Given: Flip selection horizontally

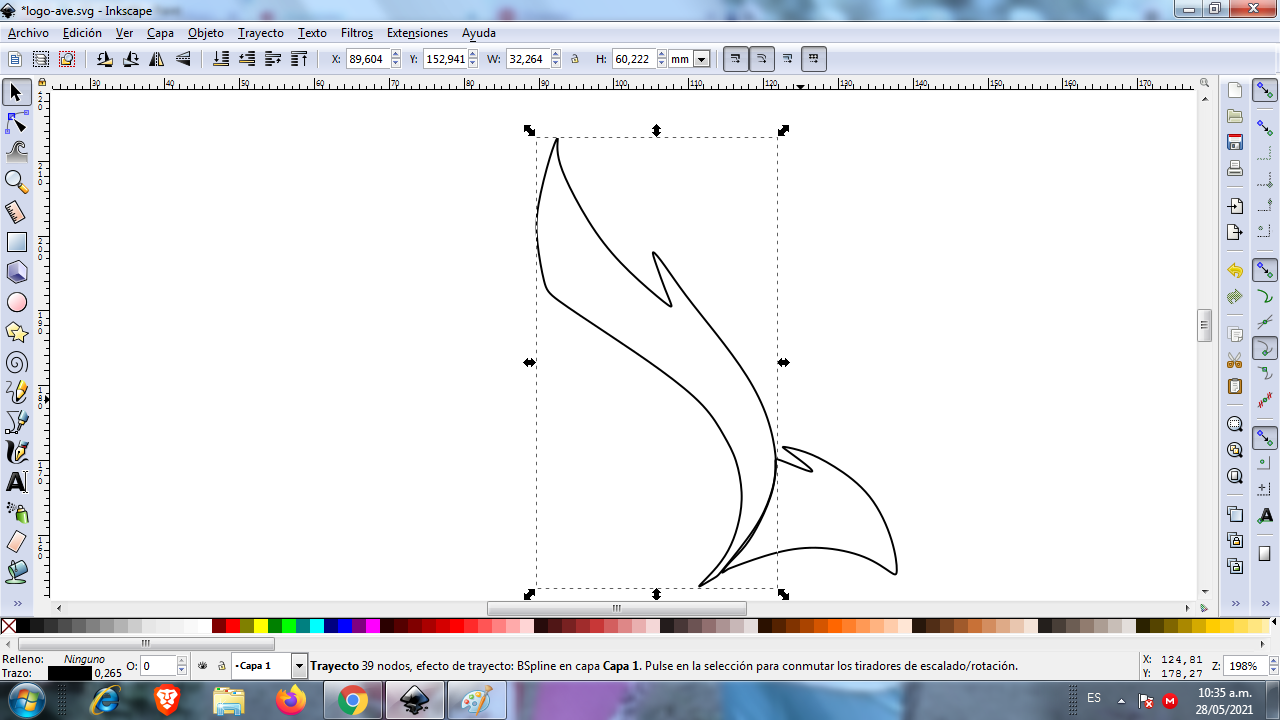Looking at the screenshot, I should pos(157,59).
